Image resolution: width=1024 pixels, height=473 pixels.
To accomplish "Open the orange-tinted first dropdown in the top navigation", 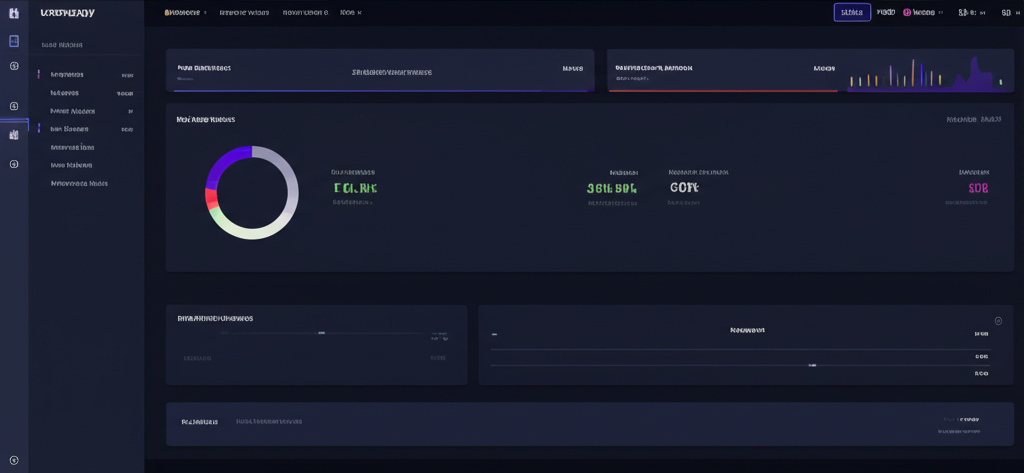I will click(x=185, y=13).
